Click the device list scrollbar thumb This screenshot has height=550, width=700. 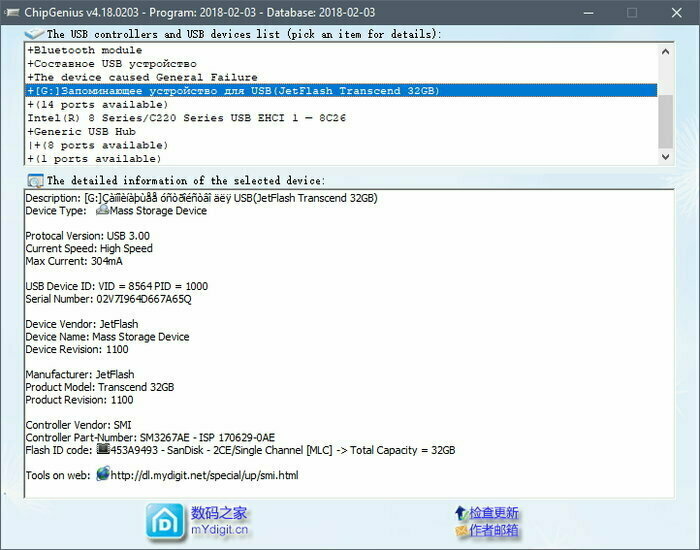pos(665,121)
